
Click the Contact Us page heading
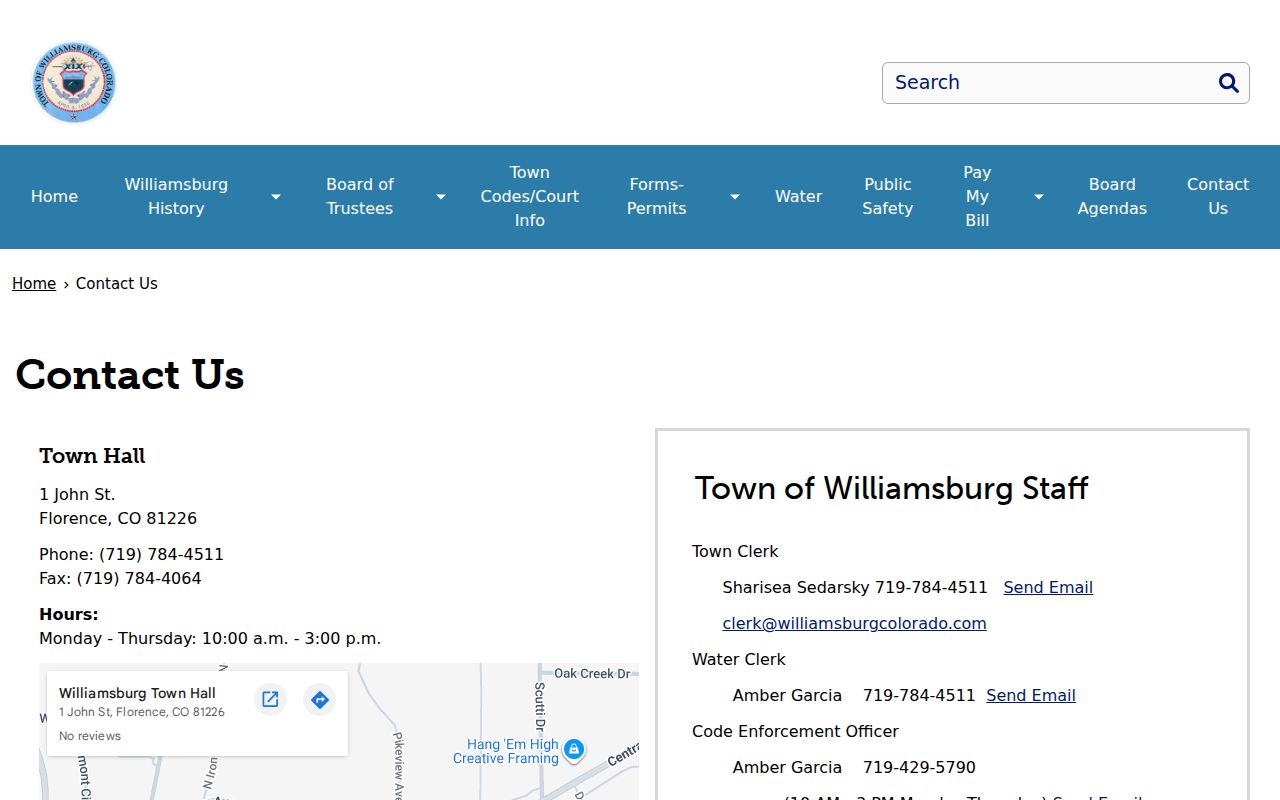point(130,375)
